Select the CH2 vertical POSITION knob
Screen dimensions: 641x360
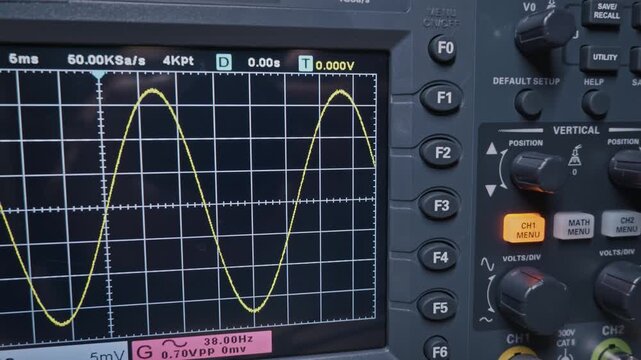point(625,169)
